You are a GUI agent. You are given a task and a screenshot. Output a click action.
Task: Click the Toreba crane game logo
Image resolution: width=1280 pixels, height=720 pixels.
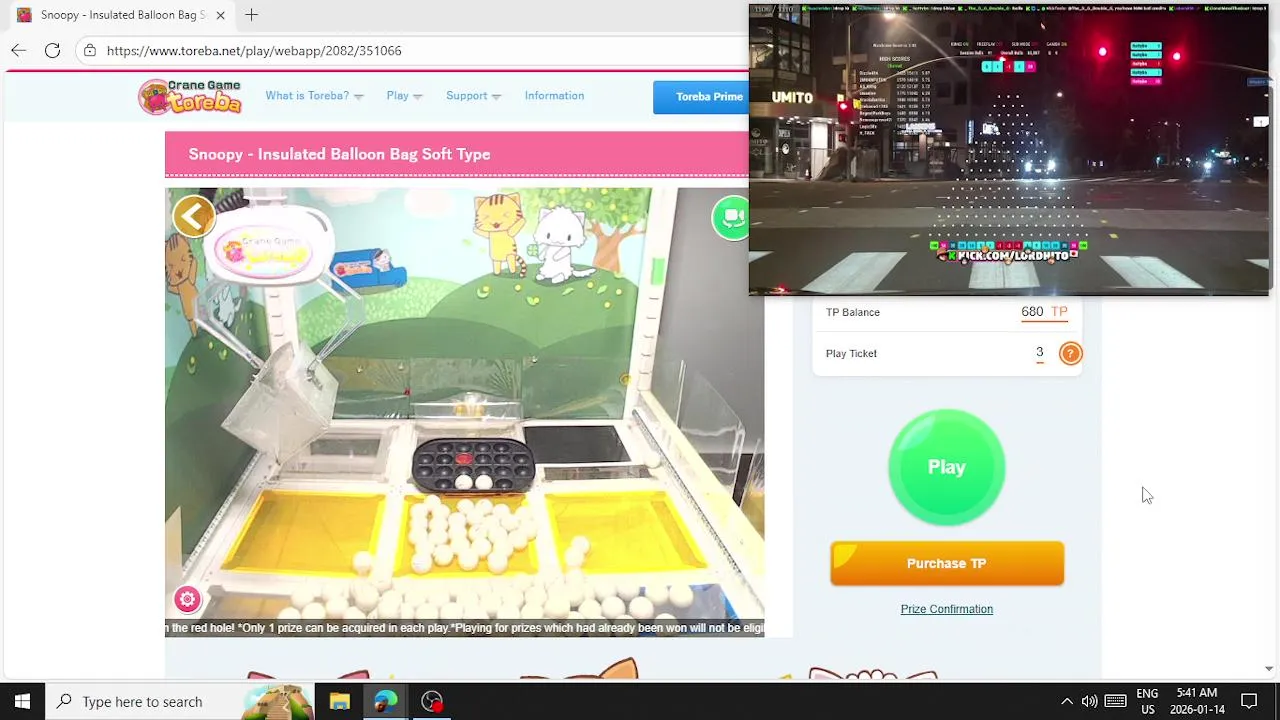tap(190, 96)
